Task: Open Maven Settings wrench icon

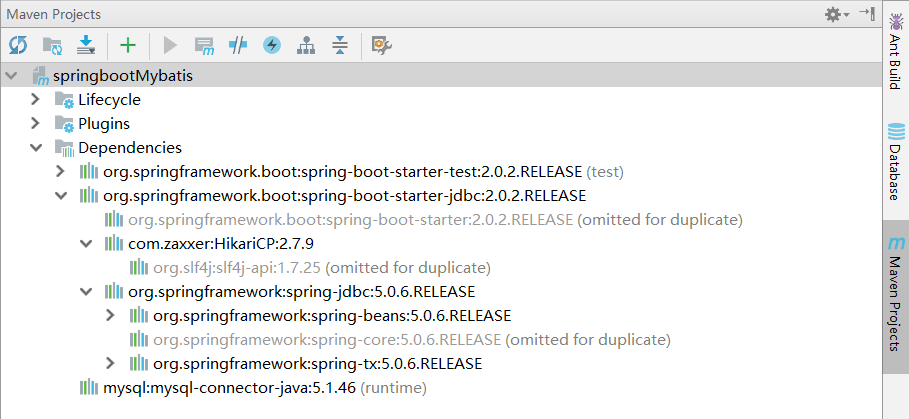Action: pos(382,45)
